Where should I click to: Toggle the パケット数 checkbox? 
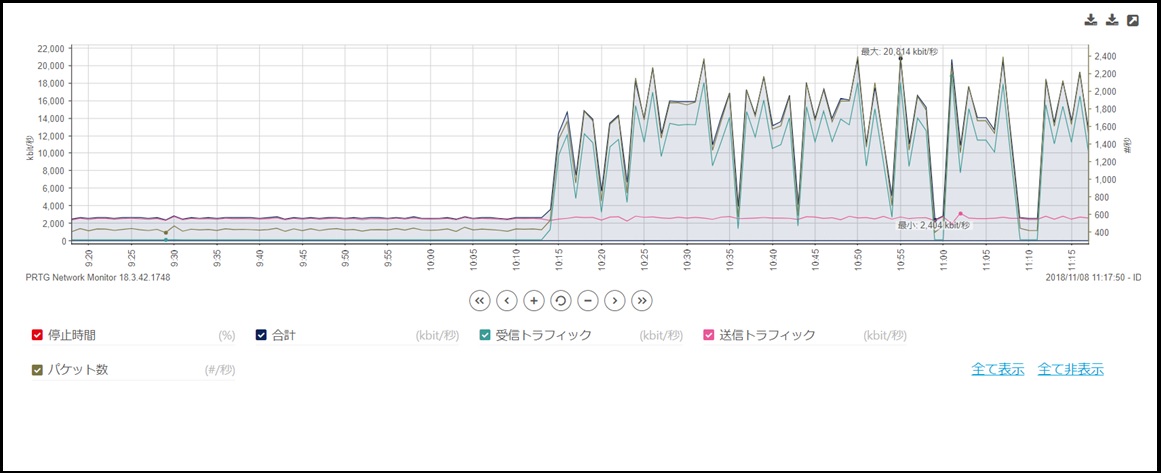[x=37, y=370]
